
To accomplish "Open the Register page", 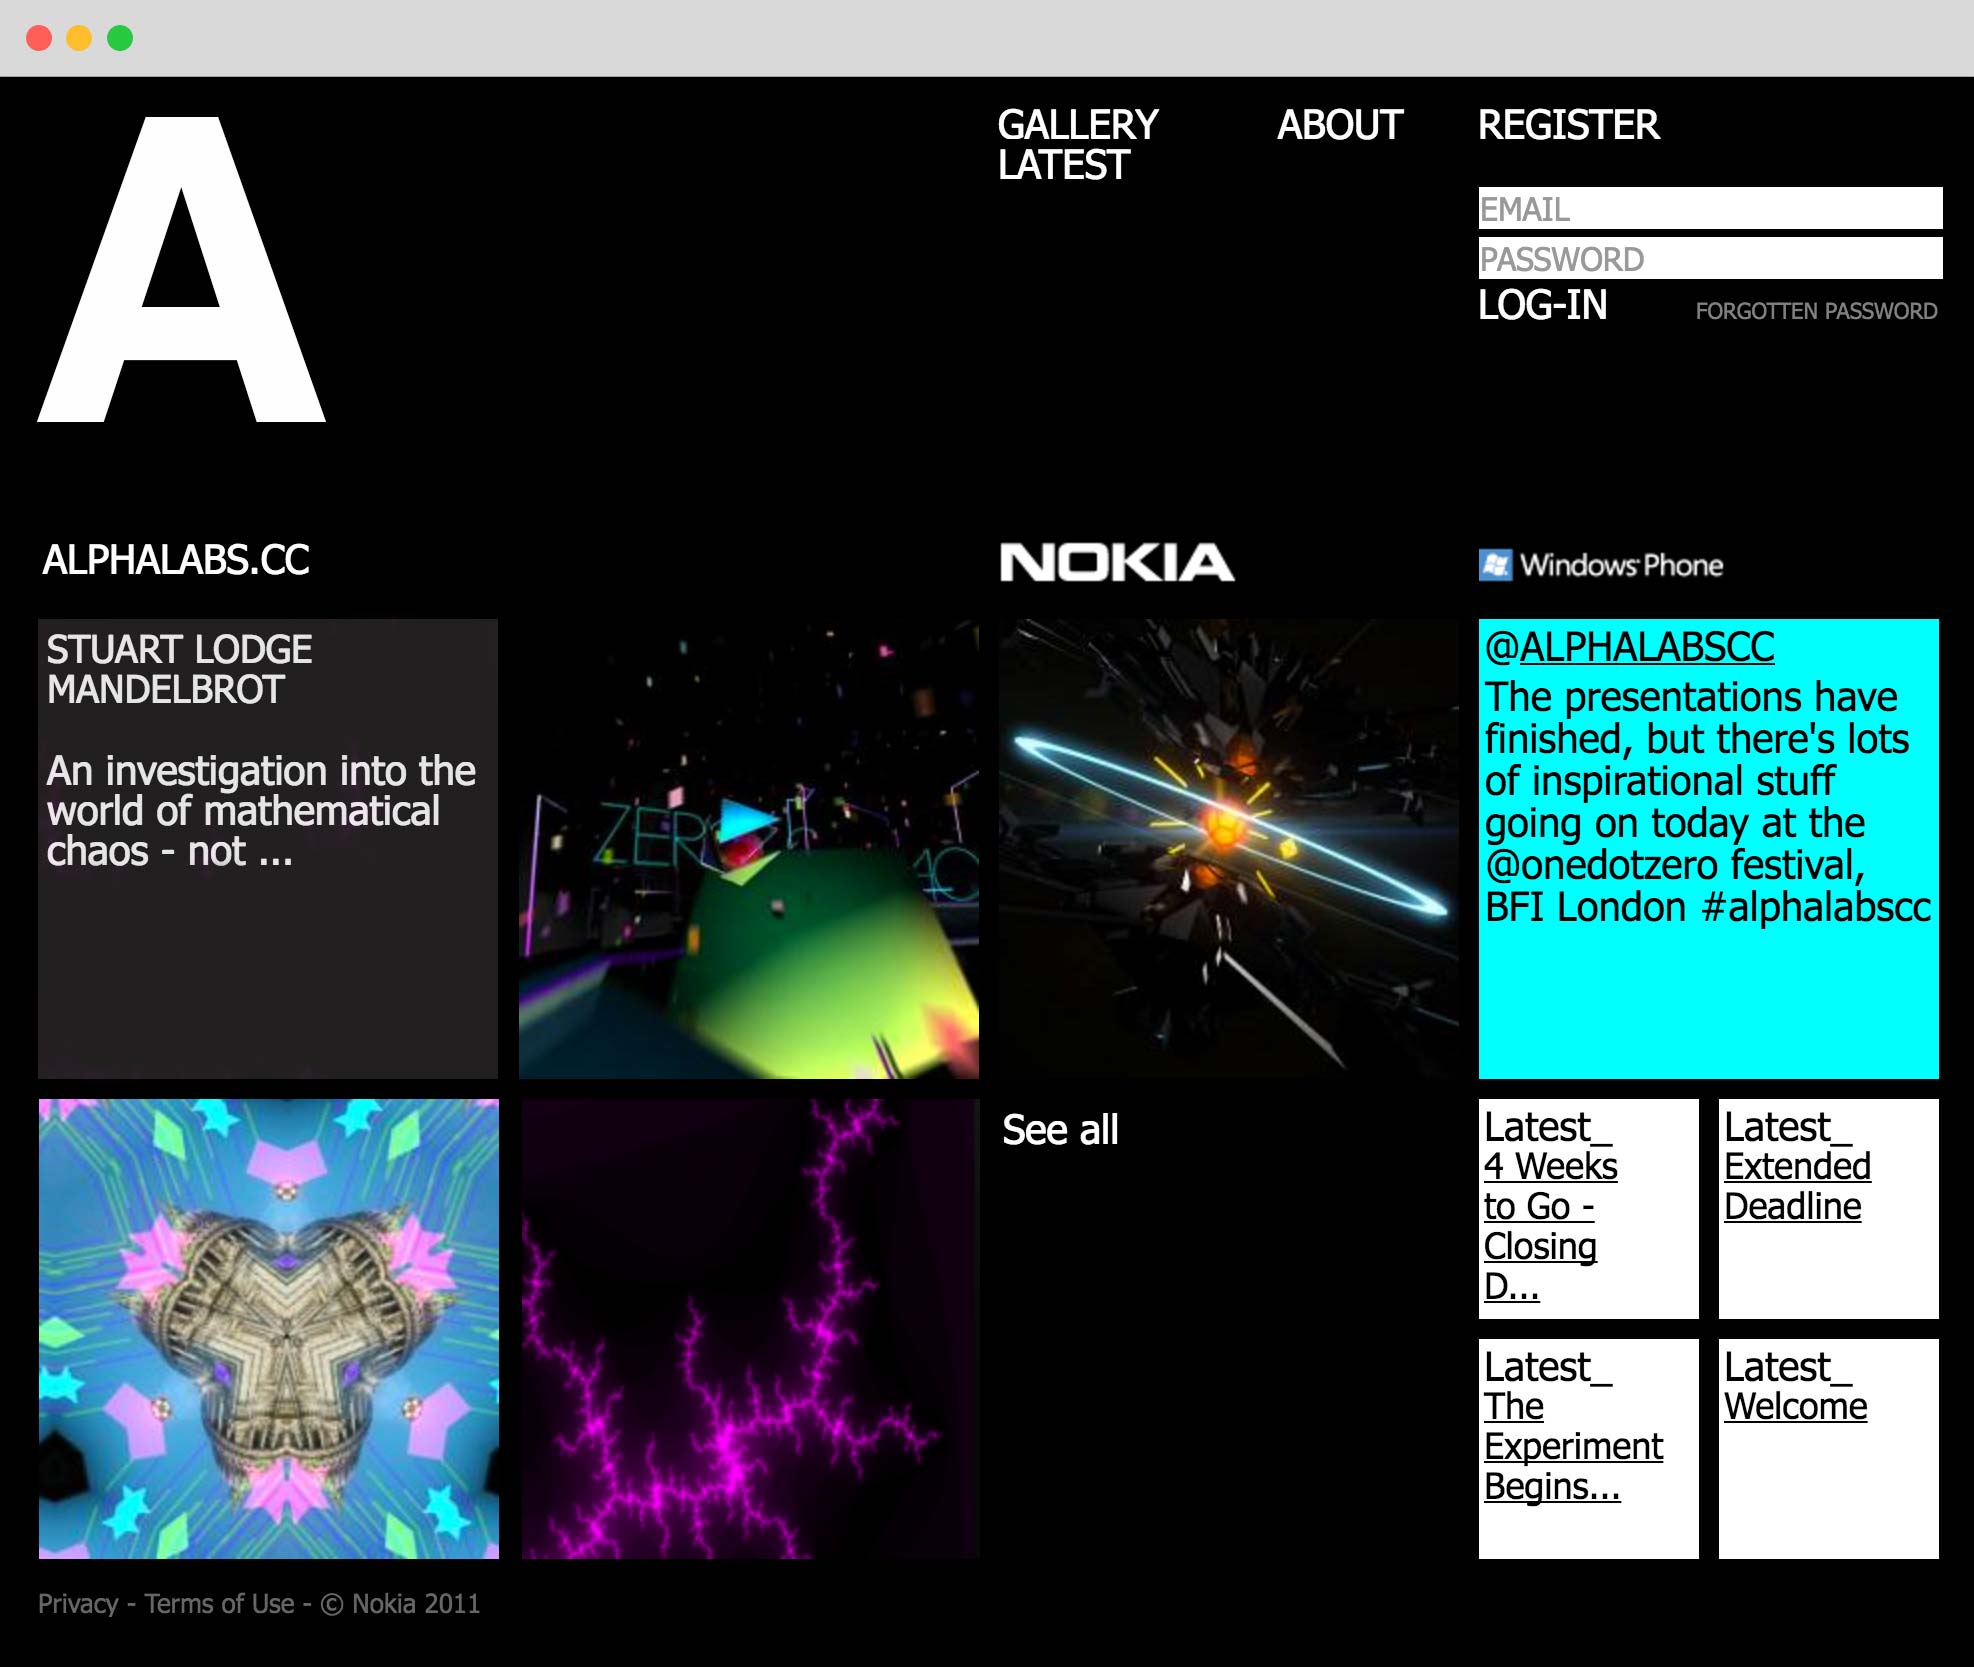I will coord(1569,125).
